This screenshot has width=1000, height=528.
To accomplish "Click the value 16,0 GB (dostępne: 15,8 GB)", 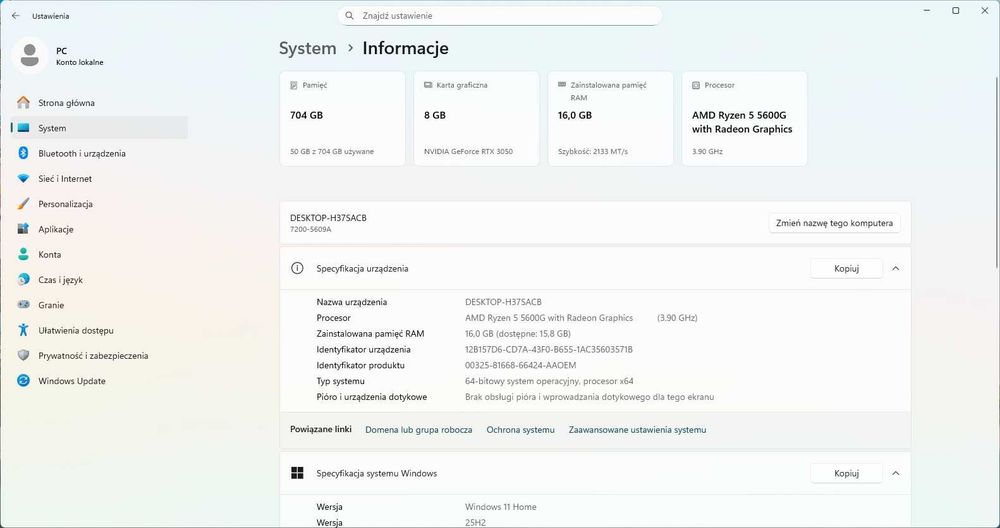I will point(517,334).
